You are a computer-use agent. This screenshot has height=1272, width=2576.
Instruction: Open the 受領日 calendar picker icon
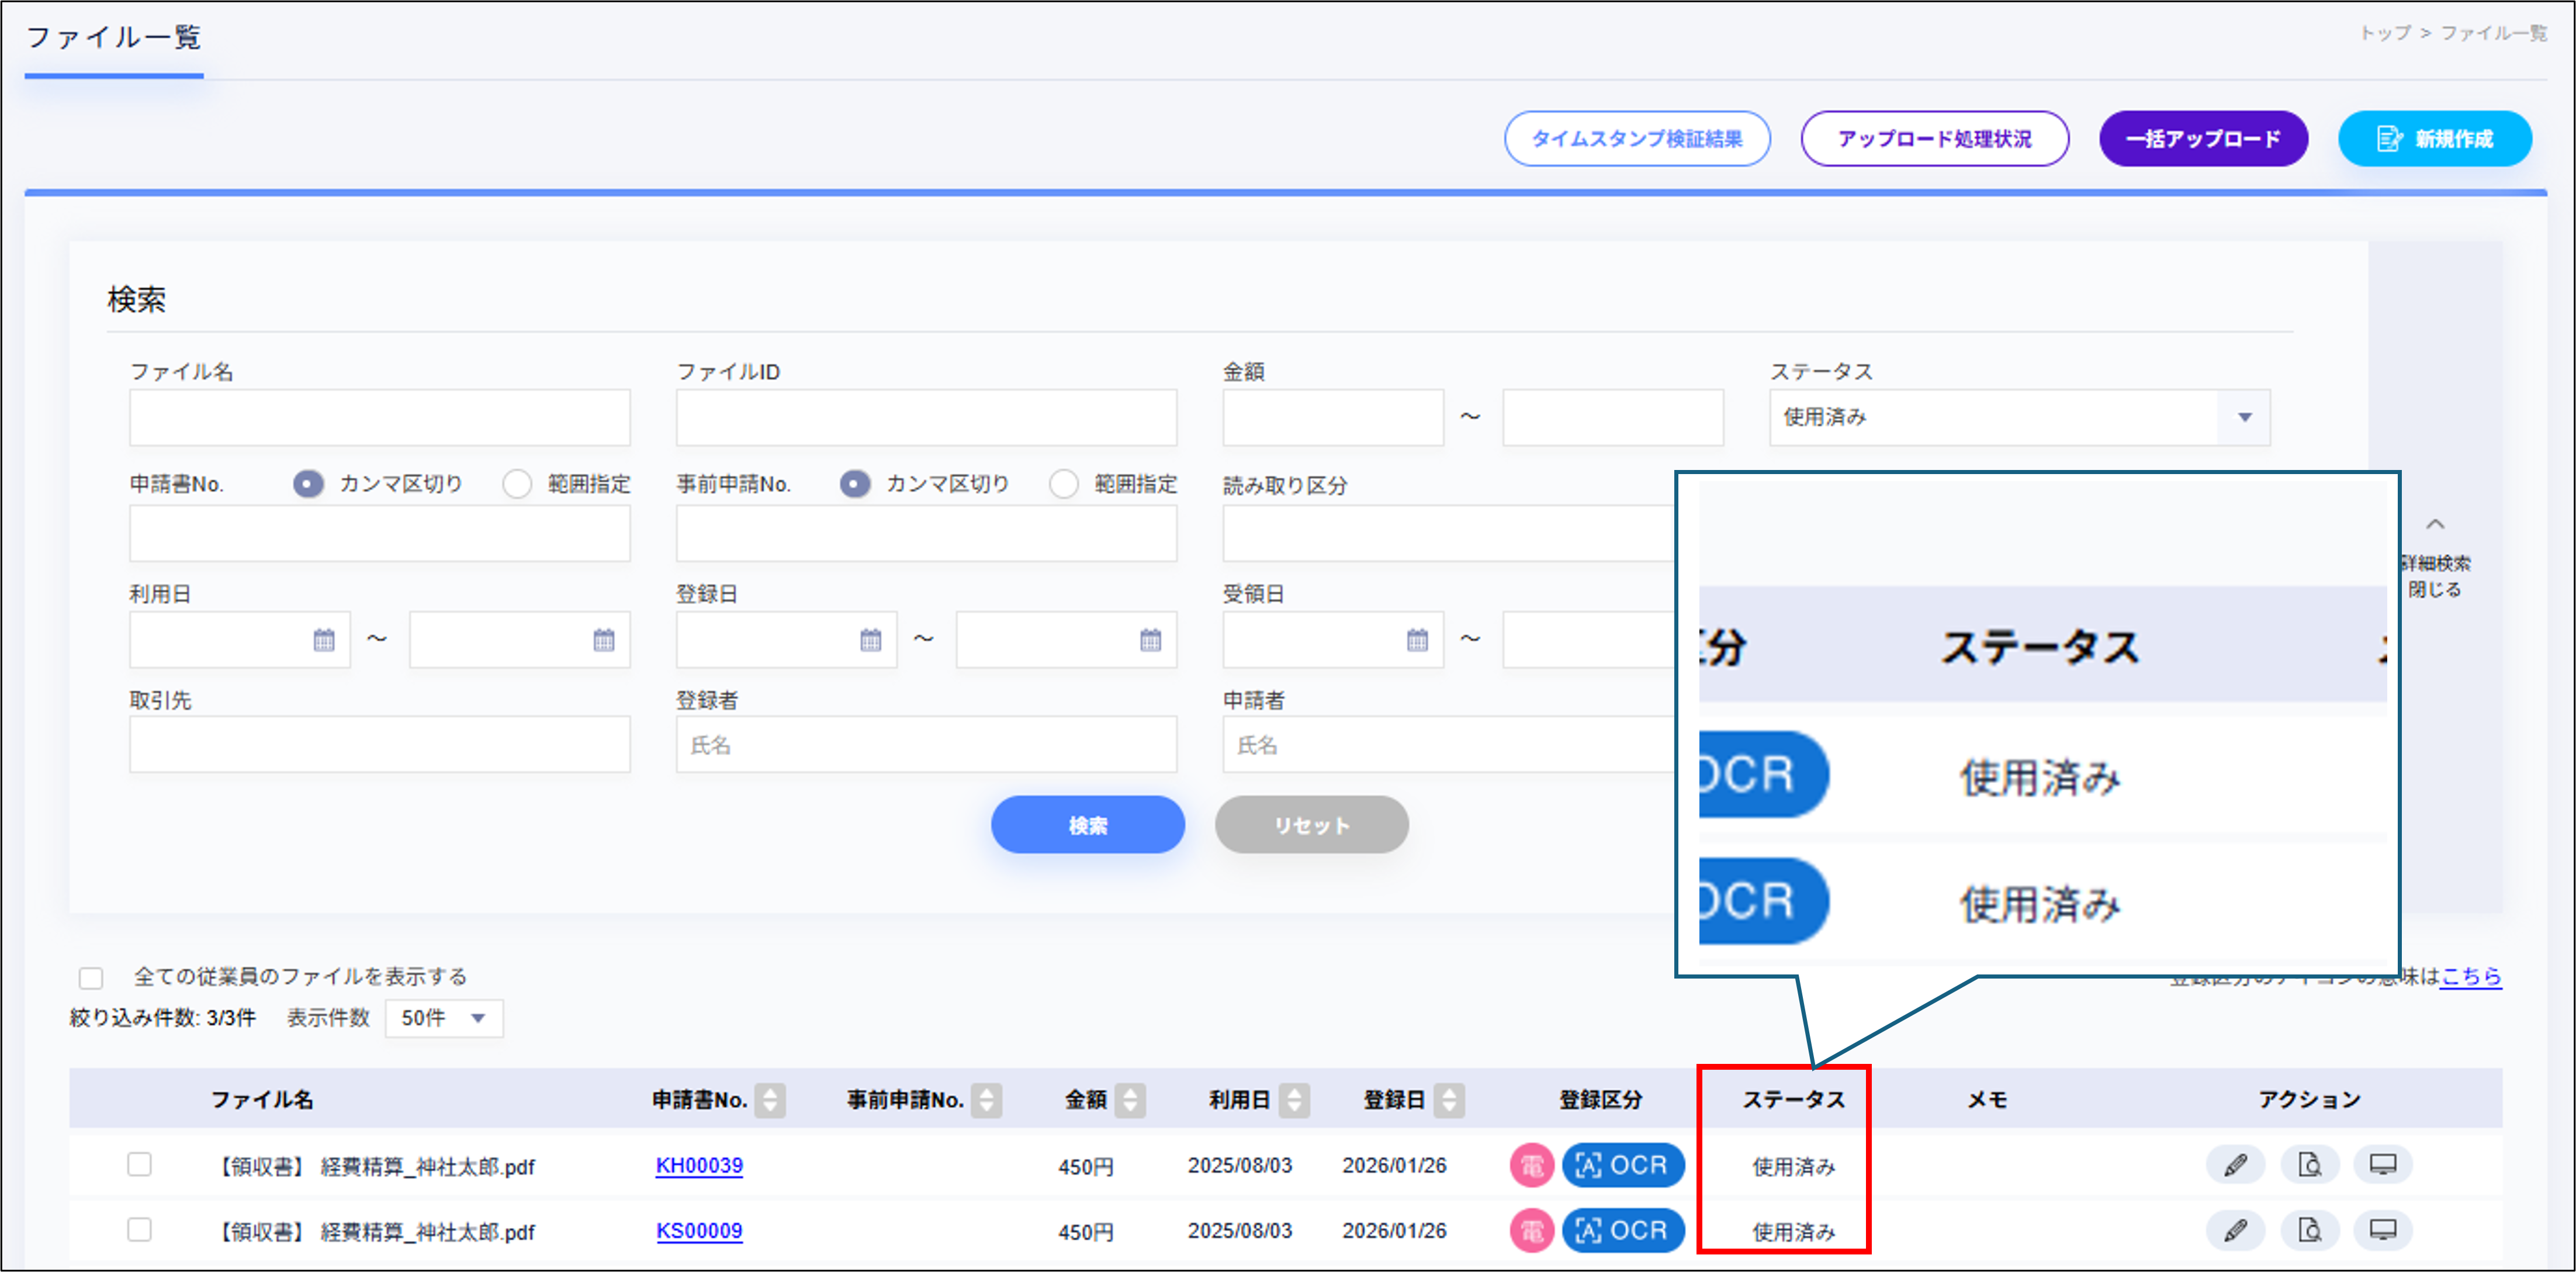(x=1419, y=639)
